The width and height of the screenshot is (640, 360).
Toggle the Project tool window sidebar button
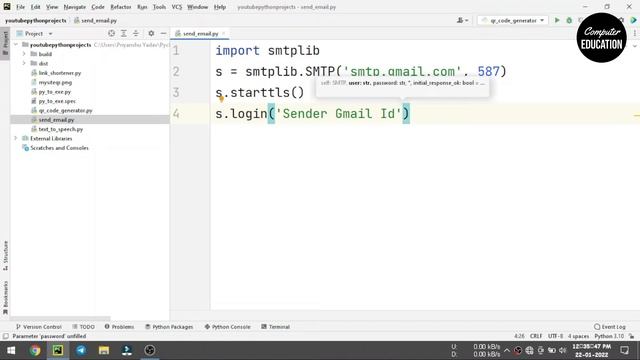(5, 44)
